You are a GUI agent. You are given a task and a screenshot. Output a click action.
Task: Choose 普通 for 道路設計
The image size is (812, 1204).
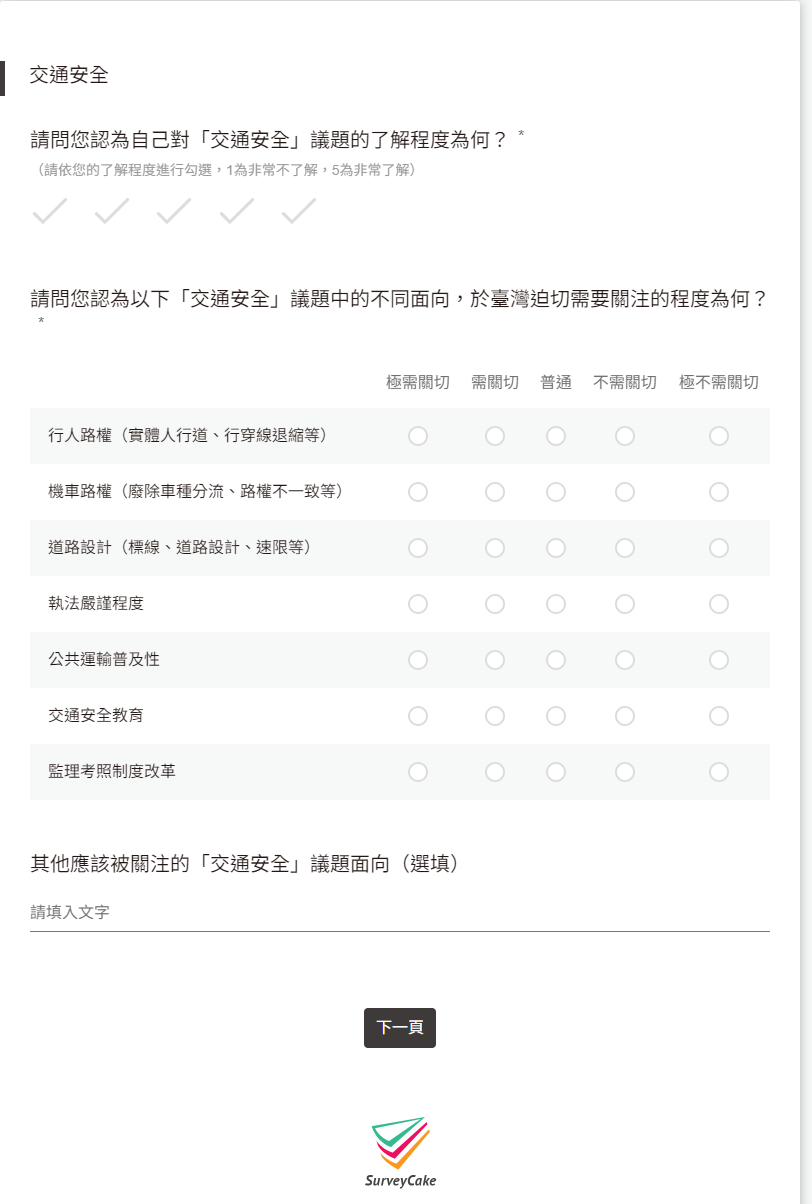pos(556,548)
